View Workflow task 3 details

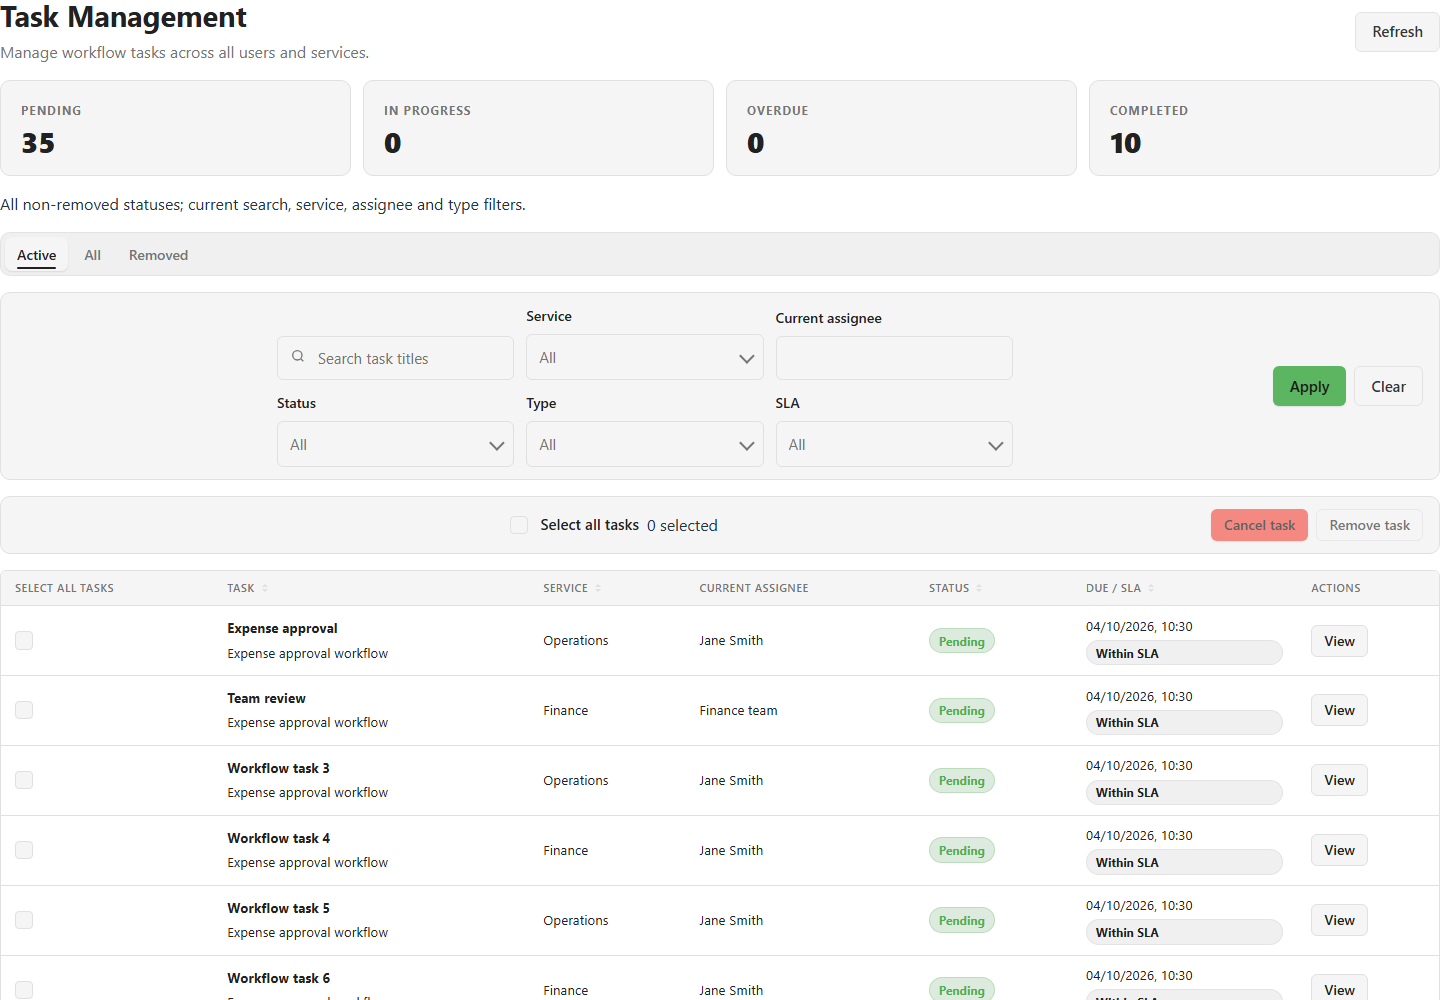[x=1339, y=780]
